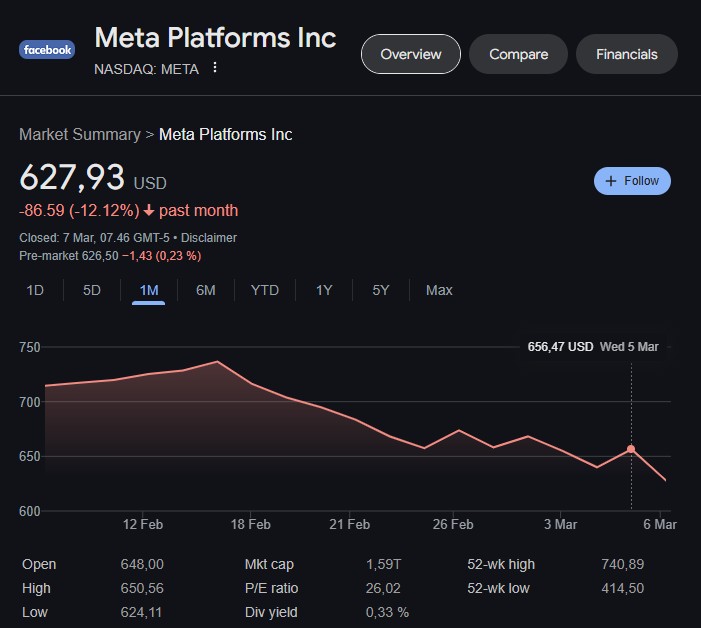The width and height of the screenshot is (701, 628).
Task: Click the P/E ratio value 26,02
Action: pyautogui.click(x=383, y=588)
